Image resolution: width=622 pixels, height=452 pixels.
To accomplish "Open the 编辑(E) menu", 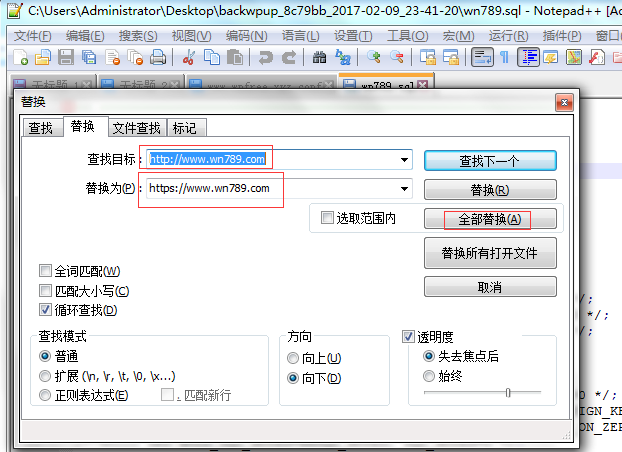I will click(x=85, y=35).
